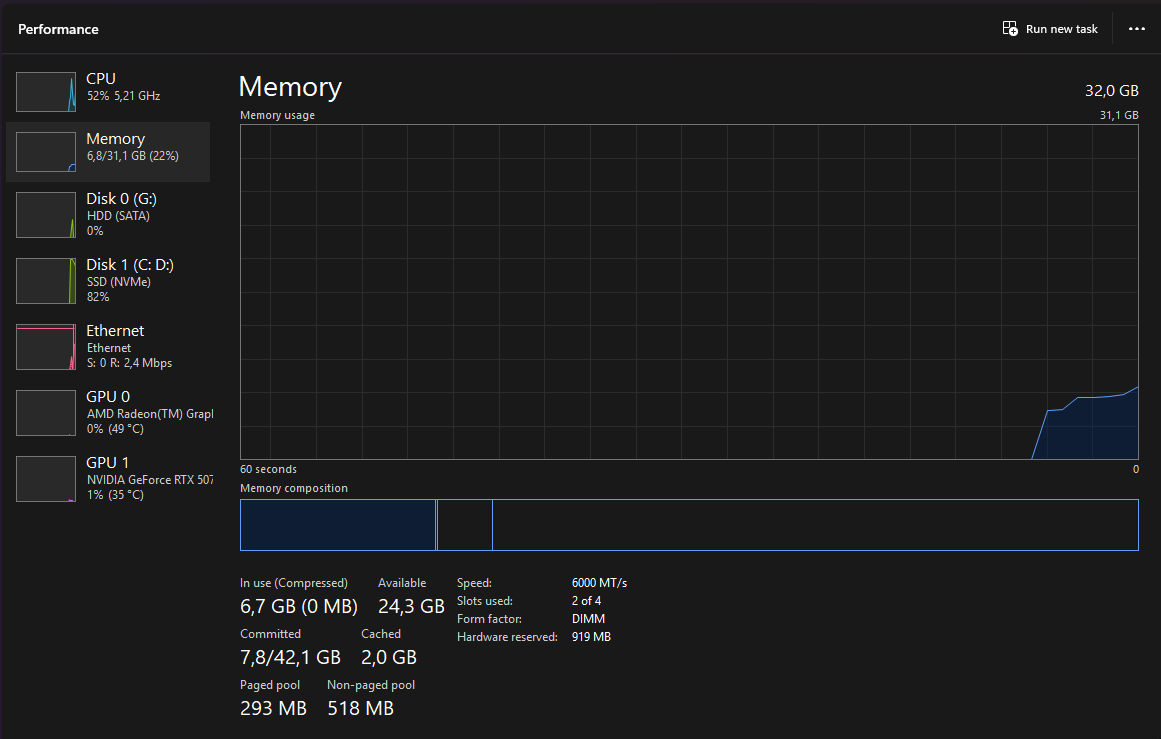Click the Disk 1 mini graph thumbnail
This screenshot has width=1161, height=739.
(x=46, y=281)
